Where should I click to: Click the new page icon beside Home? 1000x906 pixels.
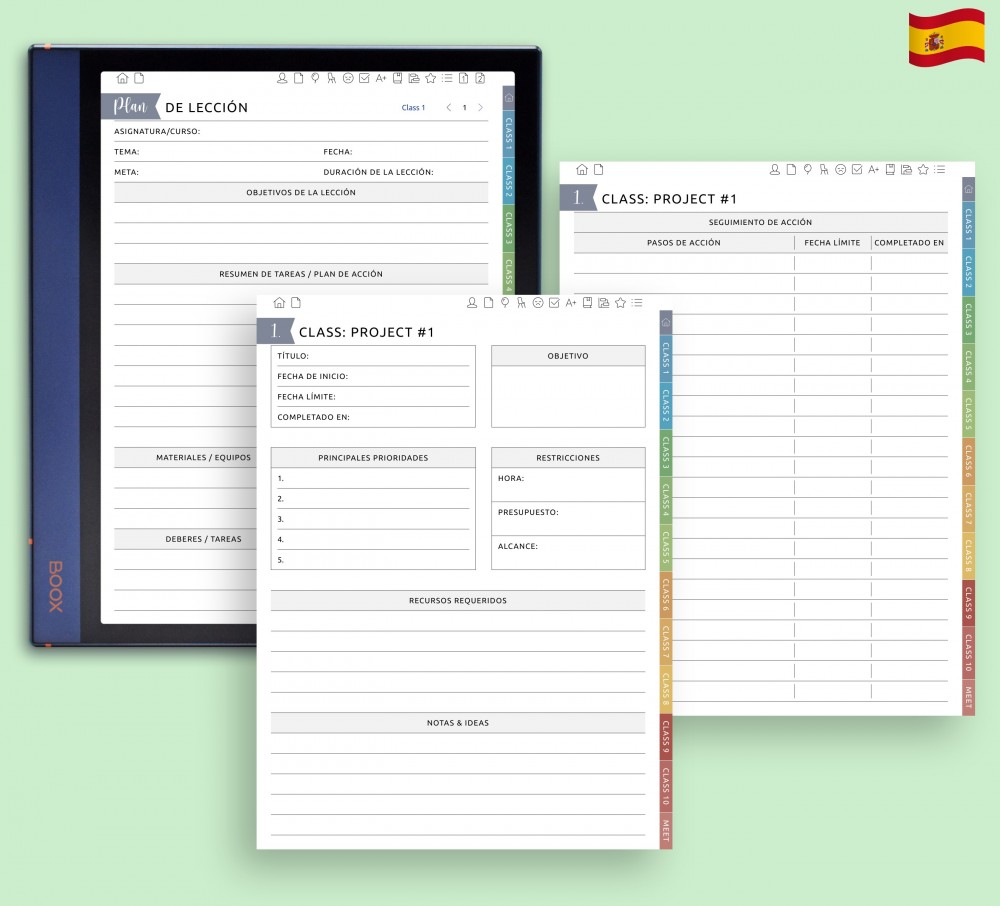point(296,302)
